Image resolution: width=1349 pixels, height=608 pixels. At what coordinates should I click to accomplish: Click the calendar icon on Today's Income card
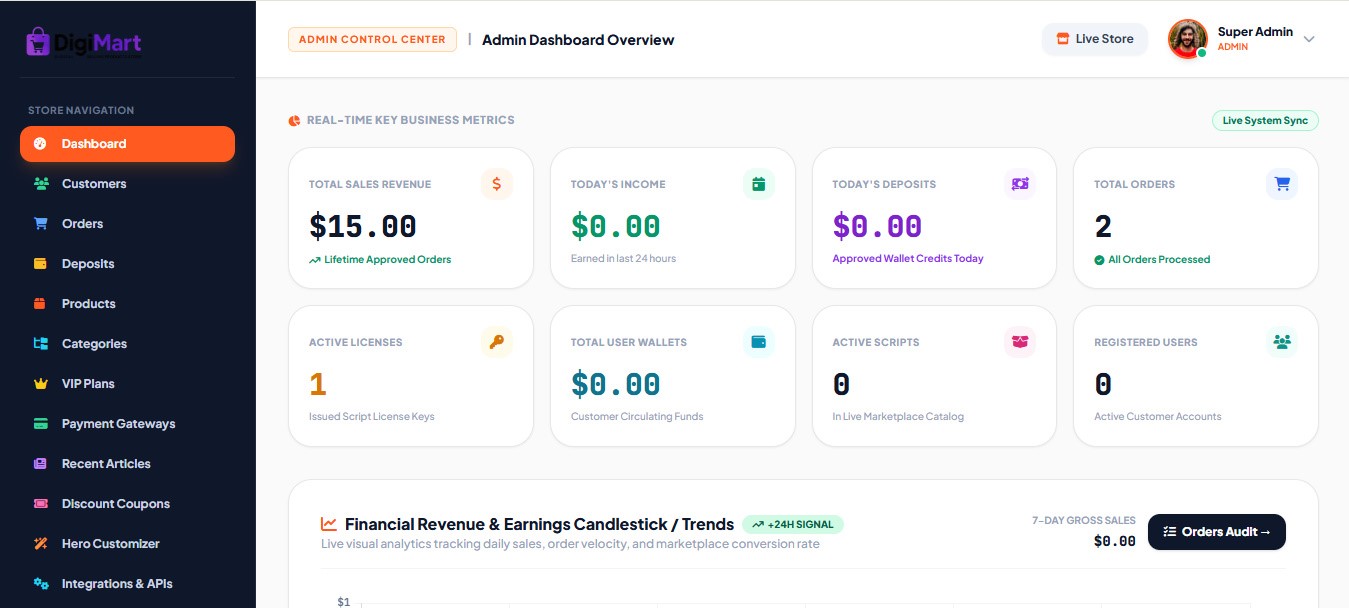[x=759, y=184]
